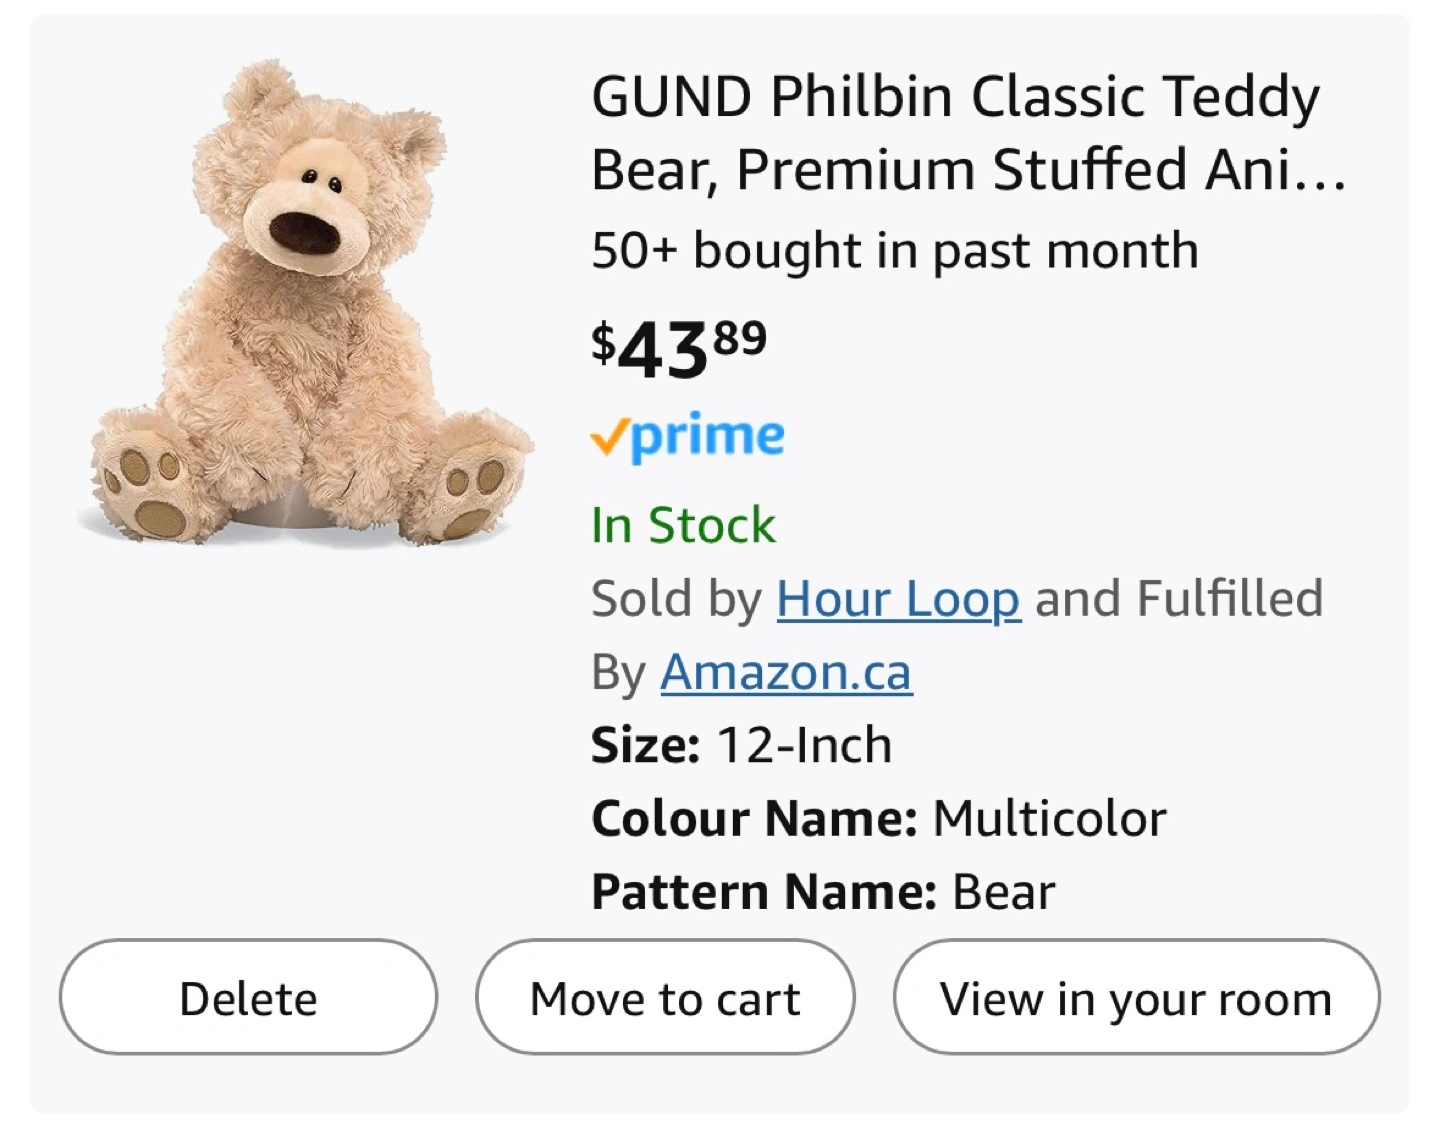Viewport: 1440px width, 1130px height.
Task: Tap View in your room
Action: 1136,997
